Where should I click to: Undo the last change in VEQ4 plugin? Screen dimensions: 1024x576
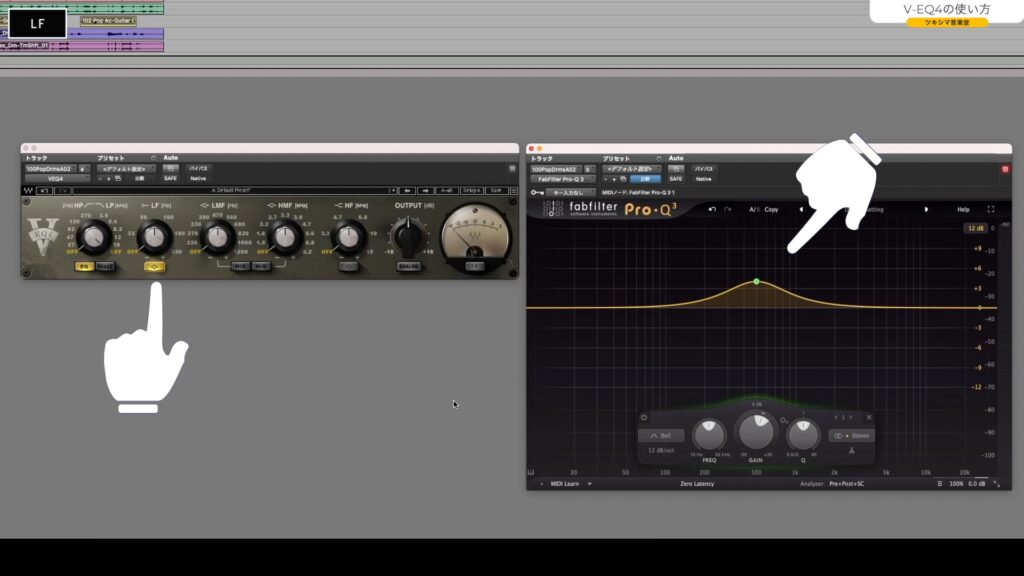tap(44, 191)
